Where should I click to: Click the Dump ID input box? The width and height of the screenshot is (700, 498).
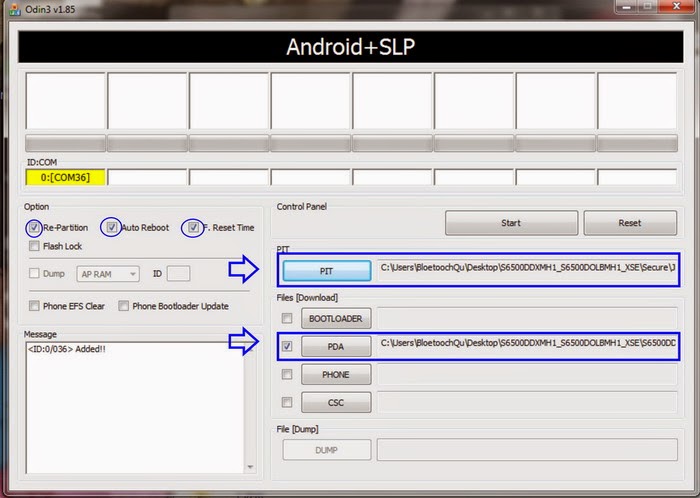coord(178,274)
